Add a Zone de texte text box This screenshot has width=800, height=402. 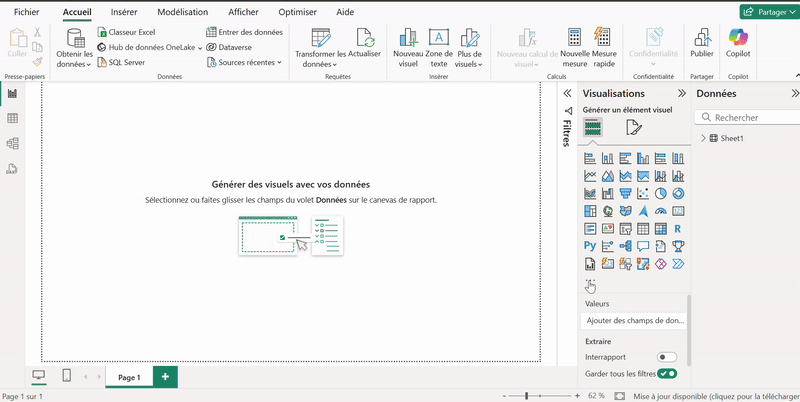[438, 45]
